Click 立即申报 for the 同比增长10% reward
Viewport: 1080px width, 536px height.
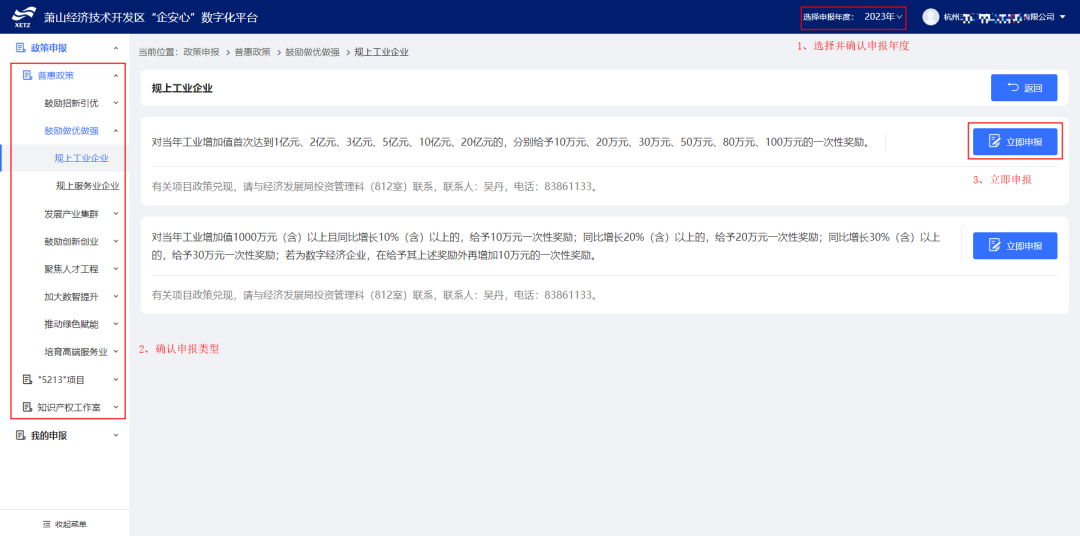click(1015, 245)
